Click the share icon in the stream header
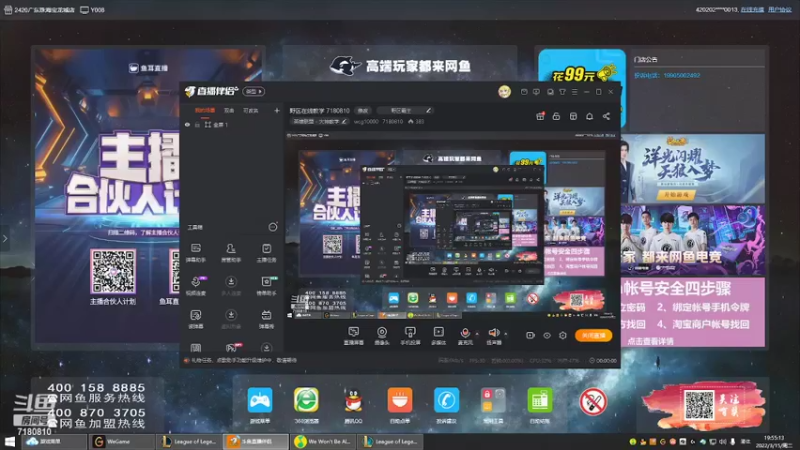 (606, 116)
